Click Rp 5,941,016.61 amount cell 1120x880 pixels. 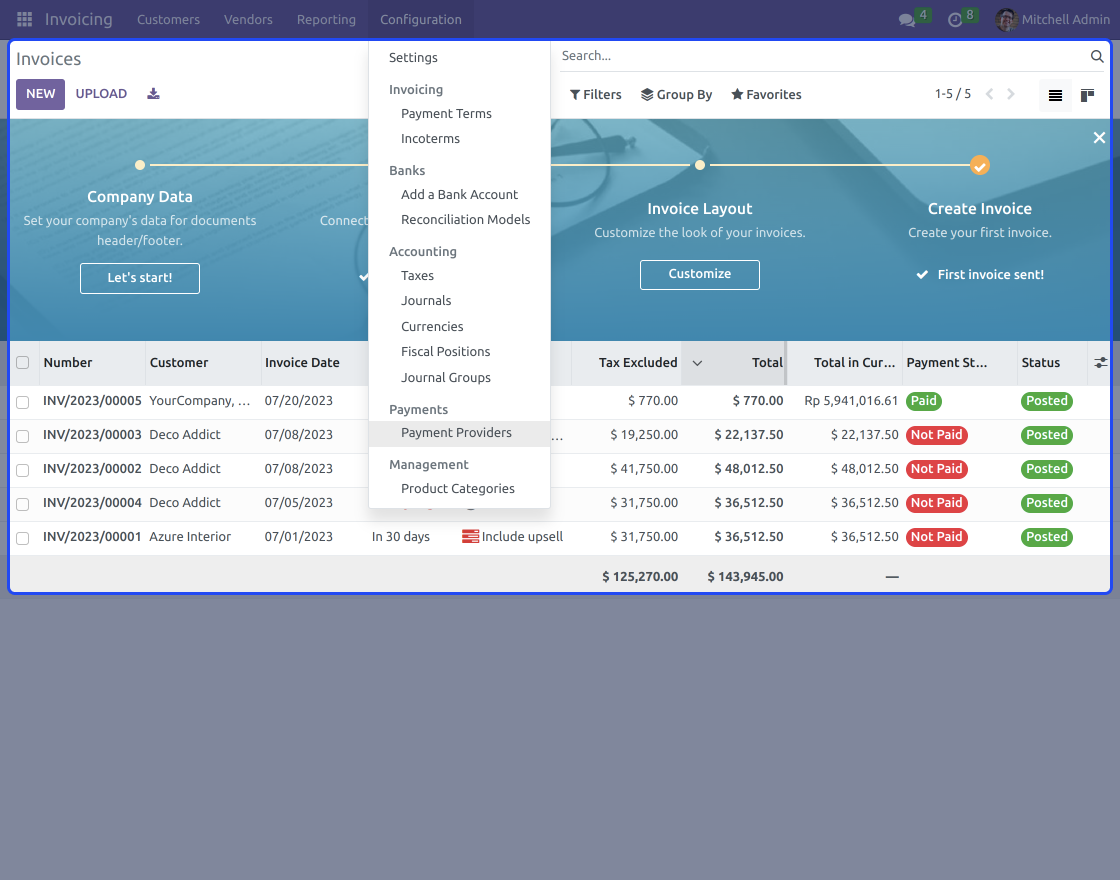click(851, 401)
